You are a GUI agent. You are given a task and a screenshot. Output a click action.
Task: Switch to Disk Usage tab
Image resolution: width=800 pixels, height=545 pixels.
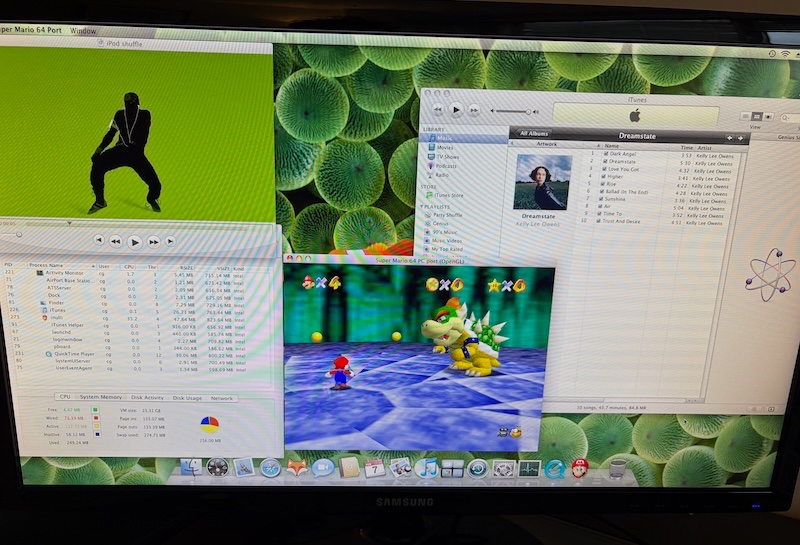(x=187, y=398)
